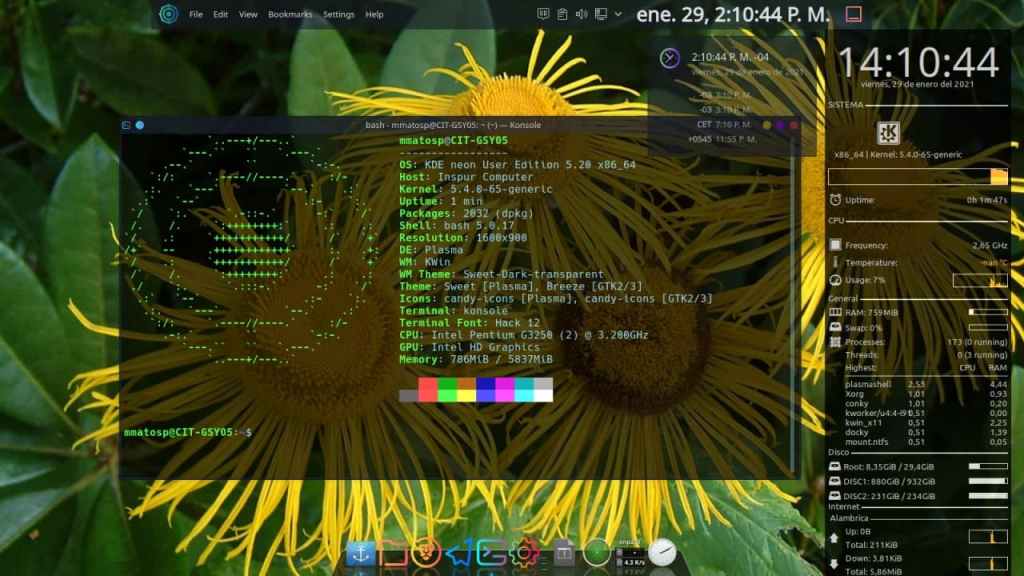The height and width of the screenshot is (576, 1024).
Task: Open the Konsole terminal dock icon
Action: 490,552
